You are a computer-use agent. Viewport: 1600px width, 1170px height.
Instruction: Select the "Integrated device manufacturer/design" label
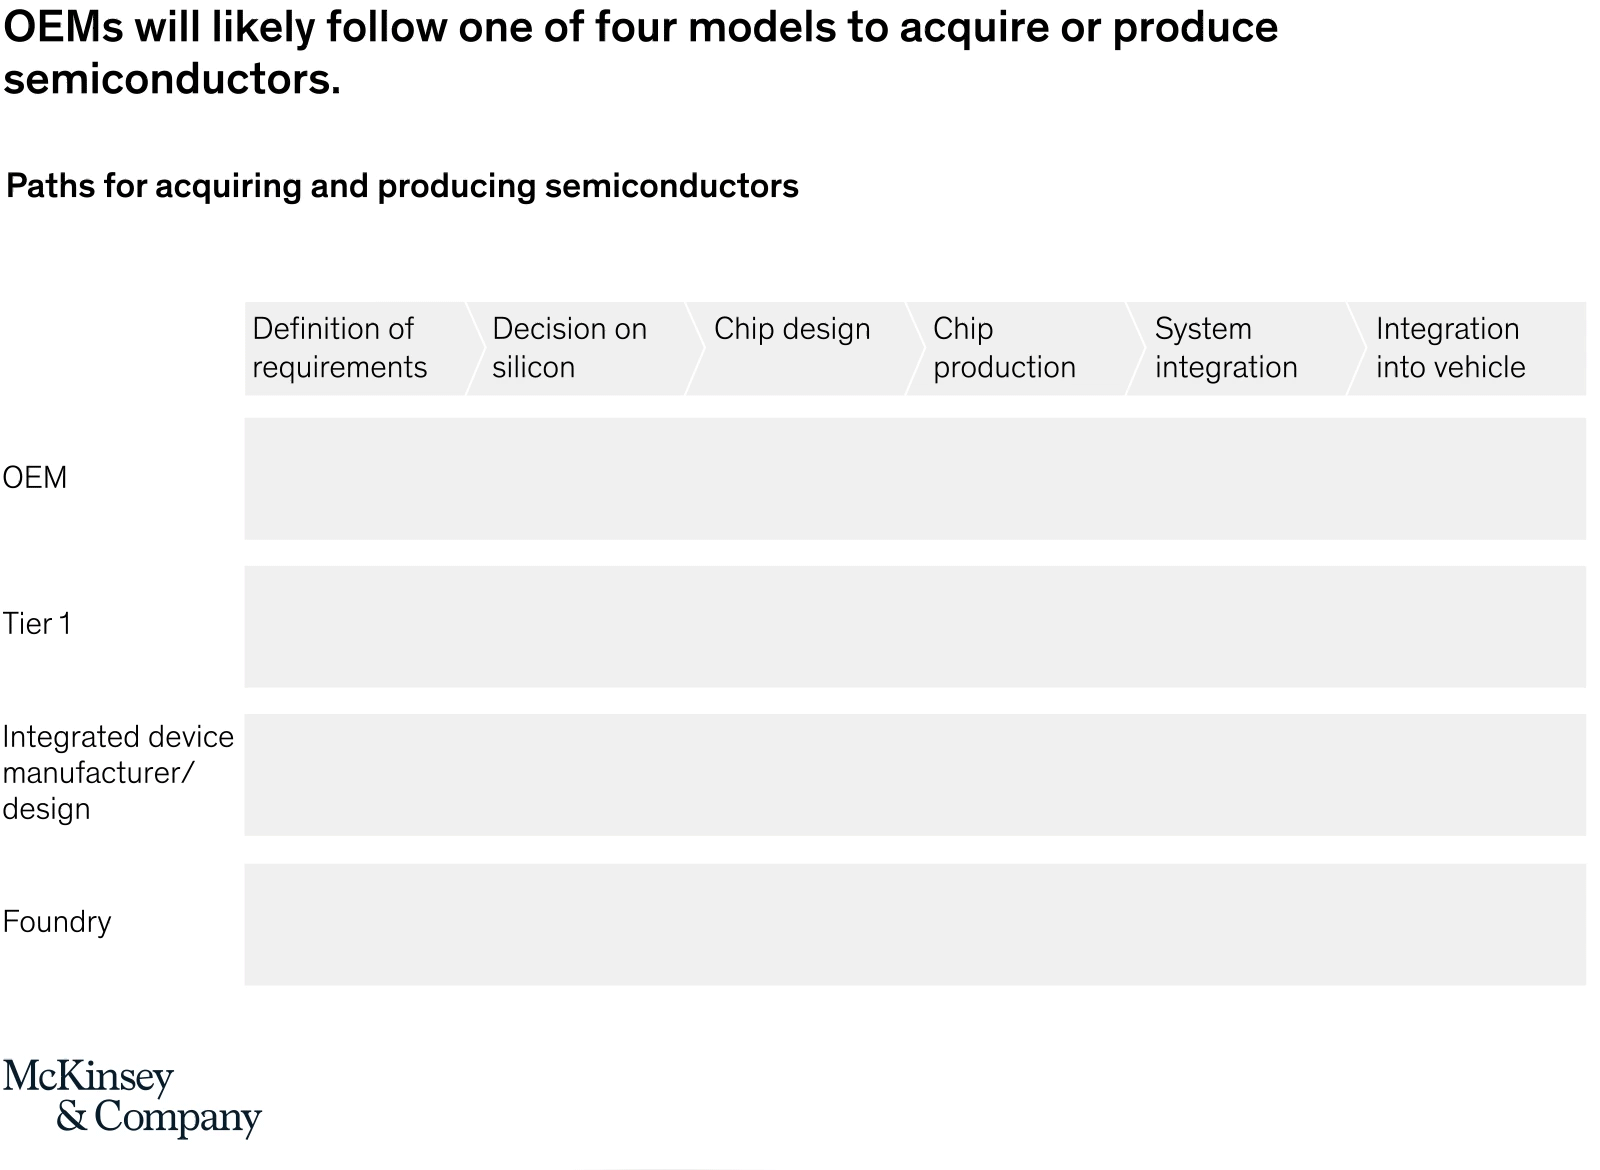(x=117, y=773)
